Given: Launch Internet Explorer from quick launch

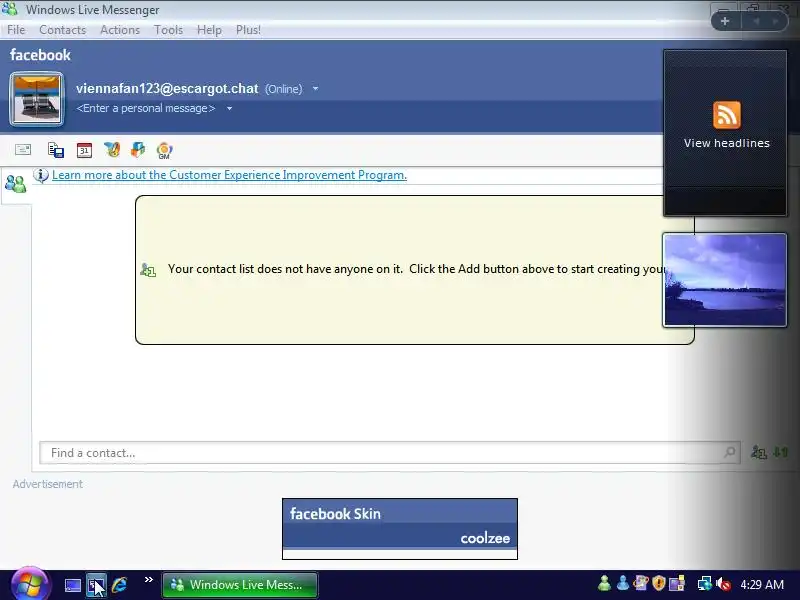Looking at the screenshot, I should (x=119, y=585).
